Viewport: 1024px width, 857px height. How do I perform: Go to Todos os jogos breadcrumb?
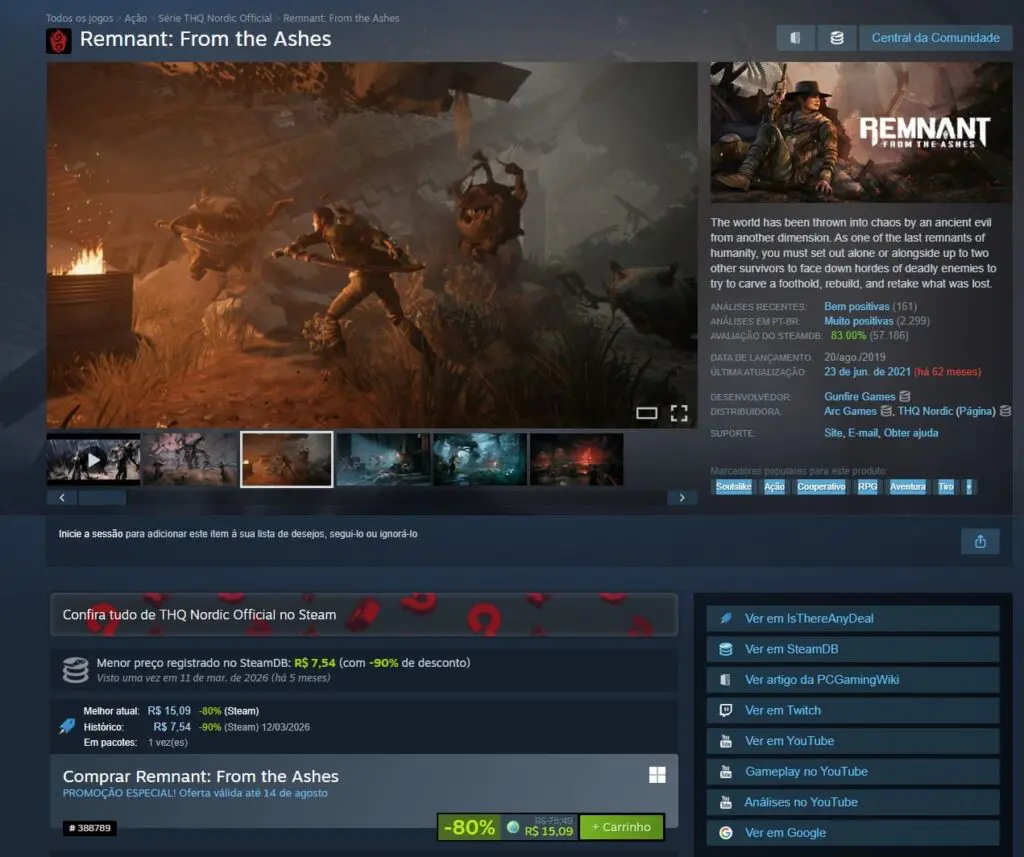[x=79, y=18]
